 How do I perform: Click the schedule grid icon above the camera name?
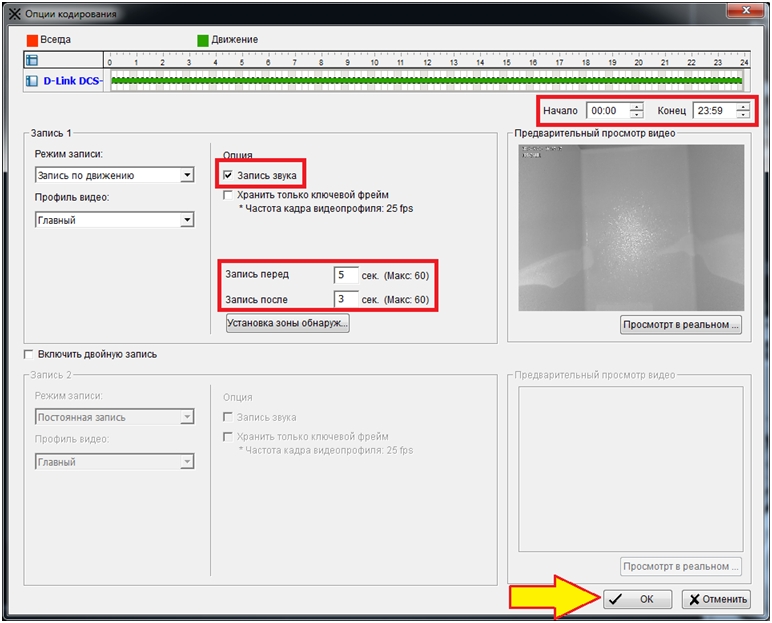pyautogui.click(x=31, y=61)
